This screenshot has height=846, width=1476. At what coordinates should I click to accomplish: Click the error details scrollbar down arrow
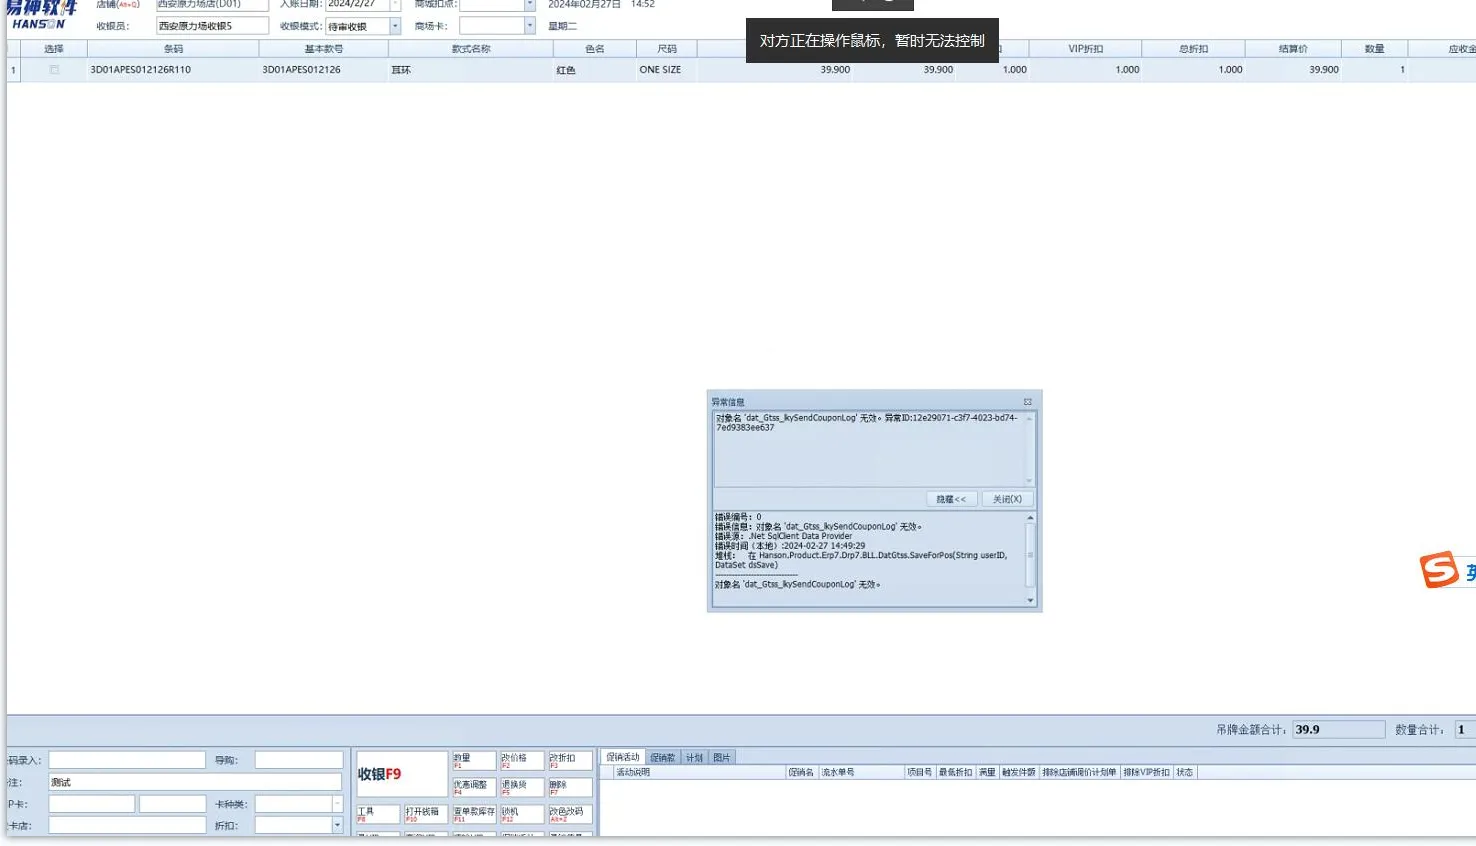coord(1030,600)
